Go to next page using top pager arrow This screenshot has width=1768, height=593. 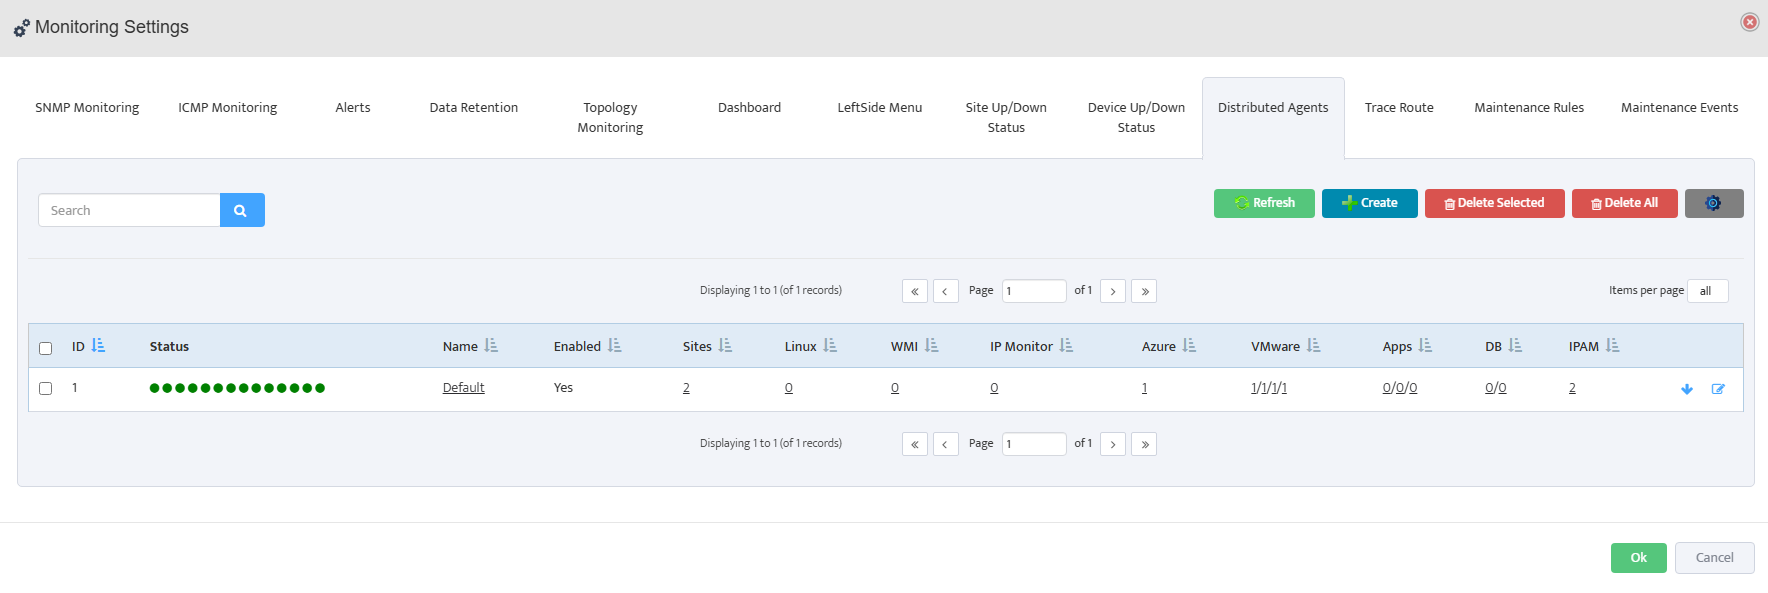pos(1112,291)
